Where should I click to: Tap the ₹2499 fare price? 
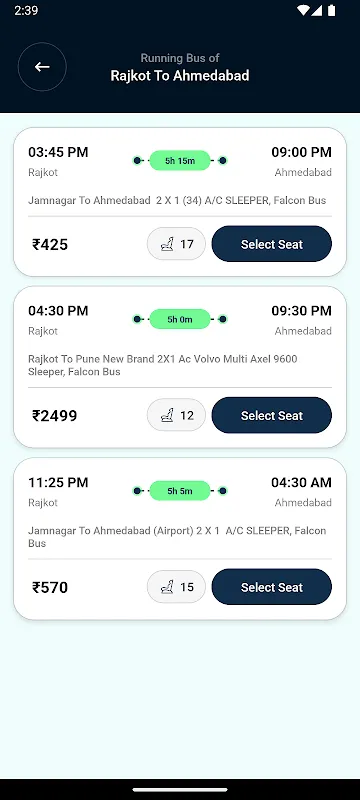click(x=55, y=416)
